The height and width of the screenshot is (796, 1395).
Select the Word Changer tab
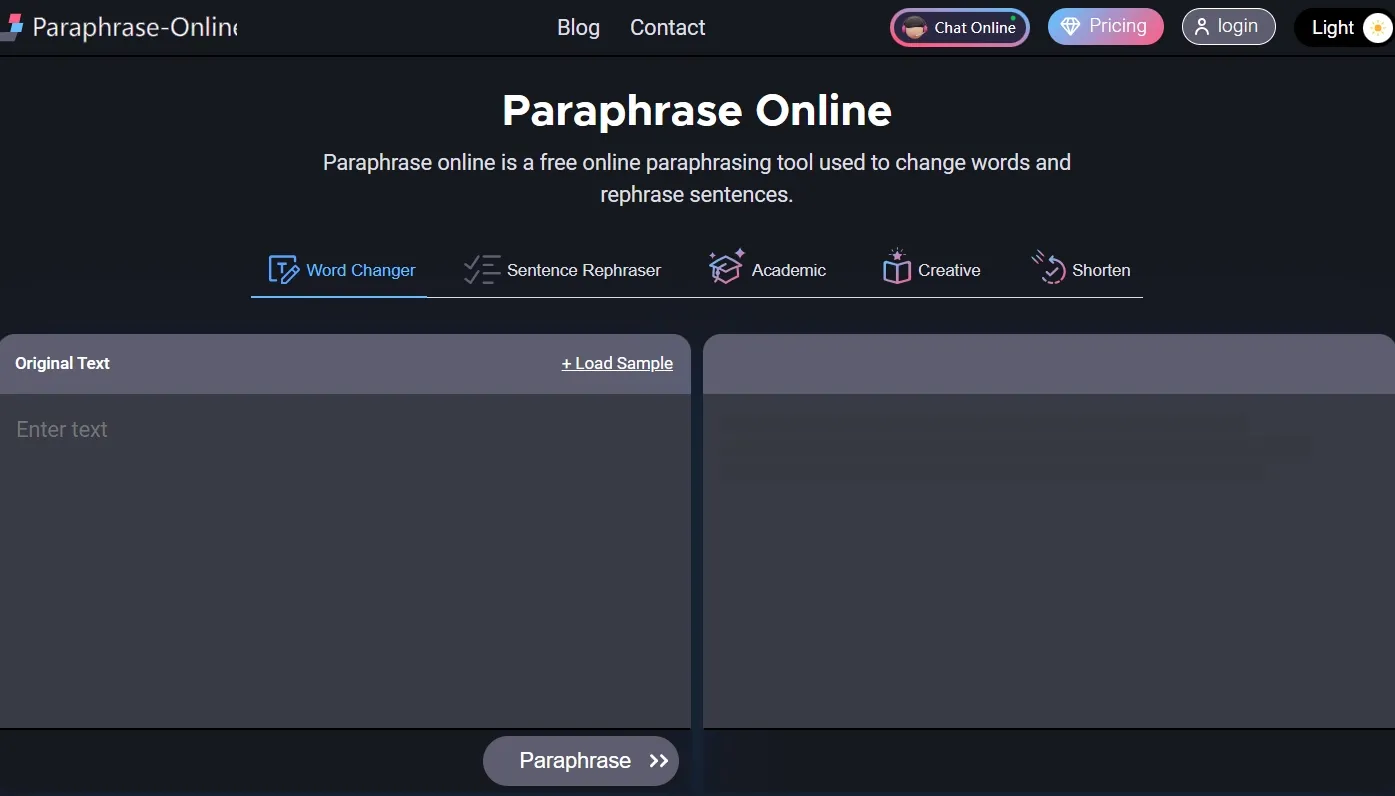[x=339, y=270]
